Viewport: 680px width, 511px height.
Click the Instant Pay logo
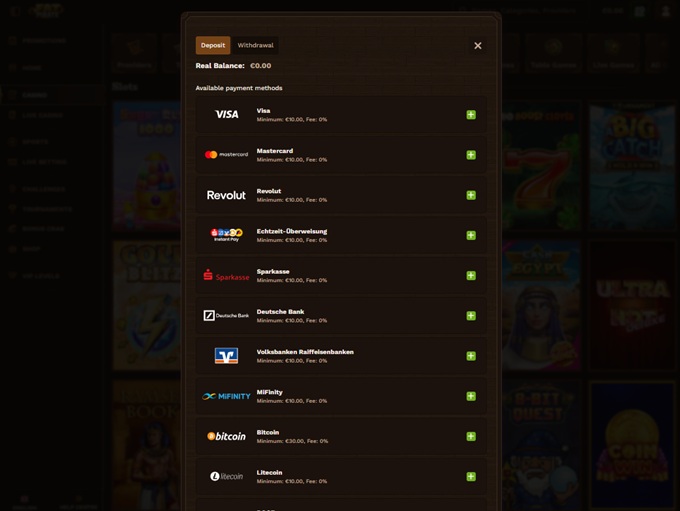click(x=226, y=235)
